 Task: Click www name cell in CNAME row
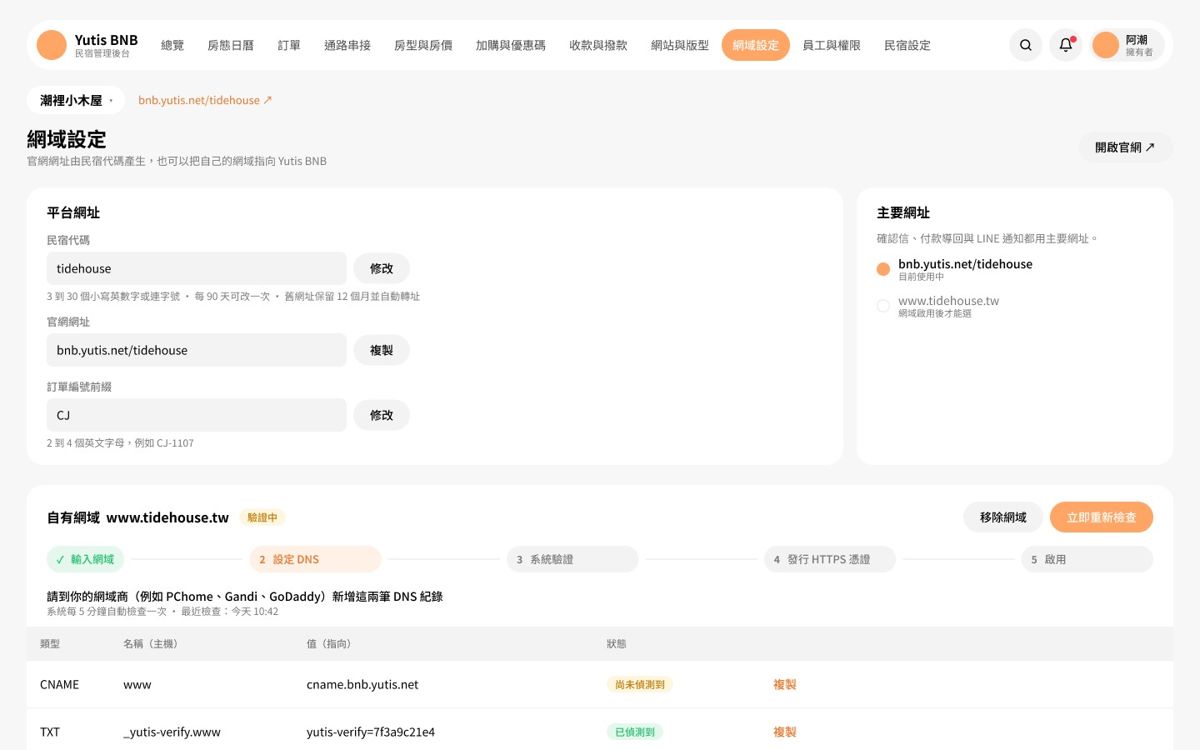click(137, 685)
